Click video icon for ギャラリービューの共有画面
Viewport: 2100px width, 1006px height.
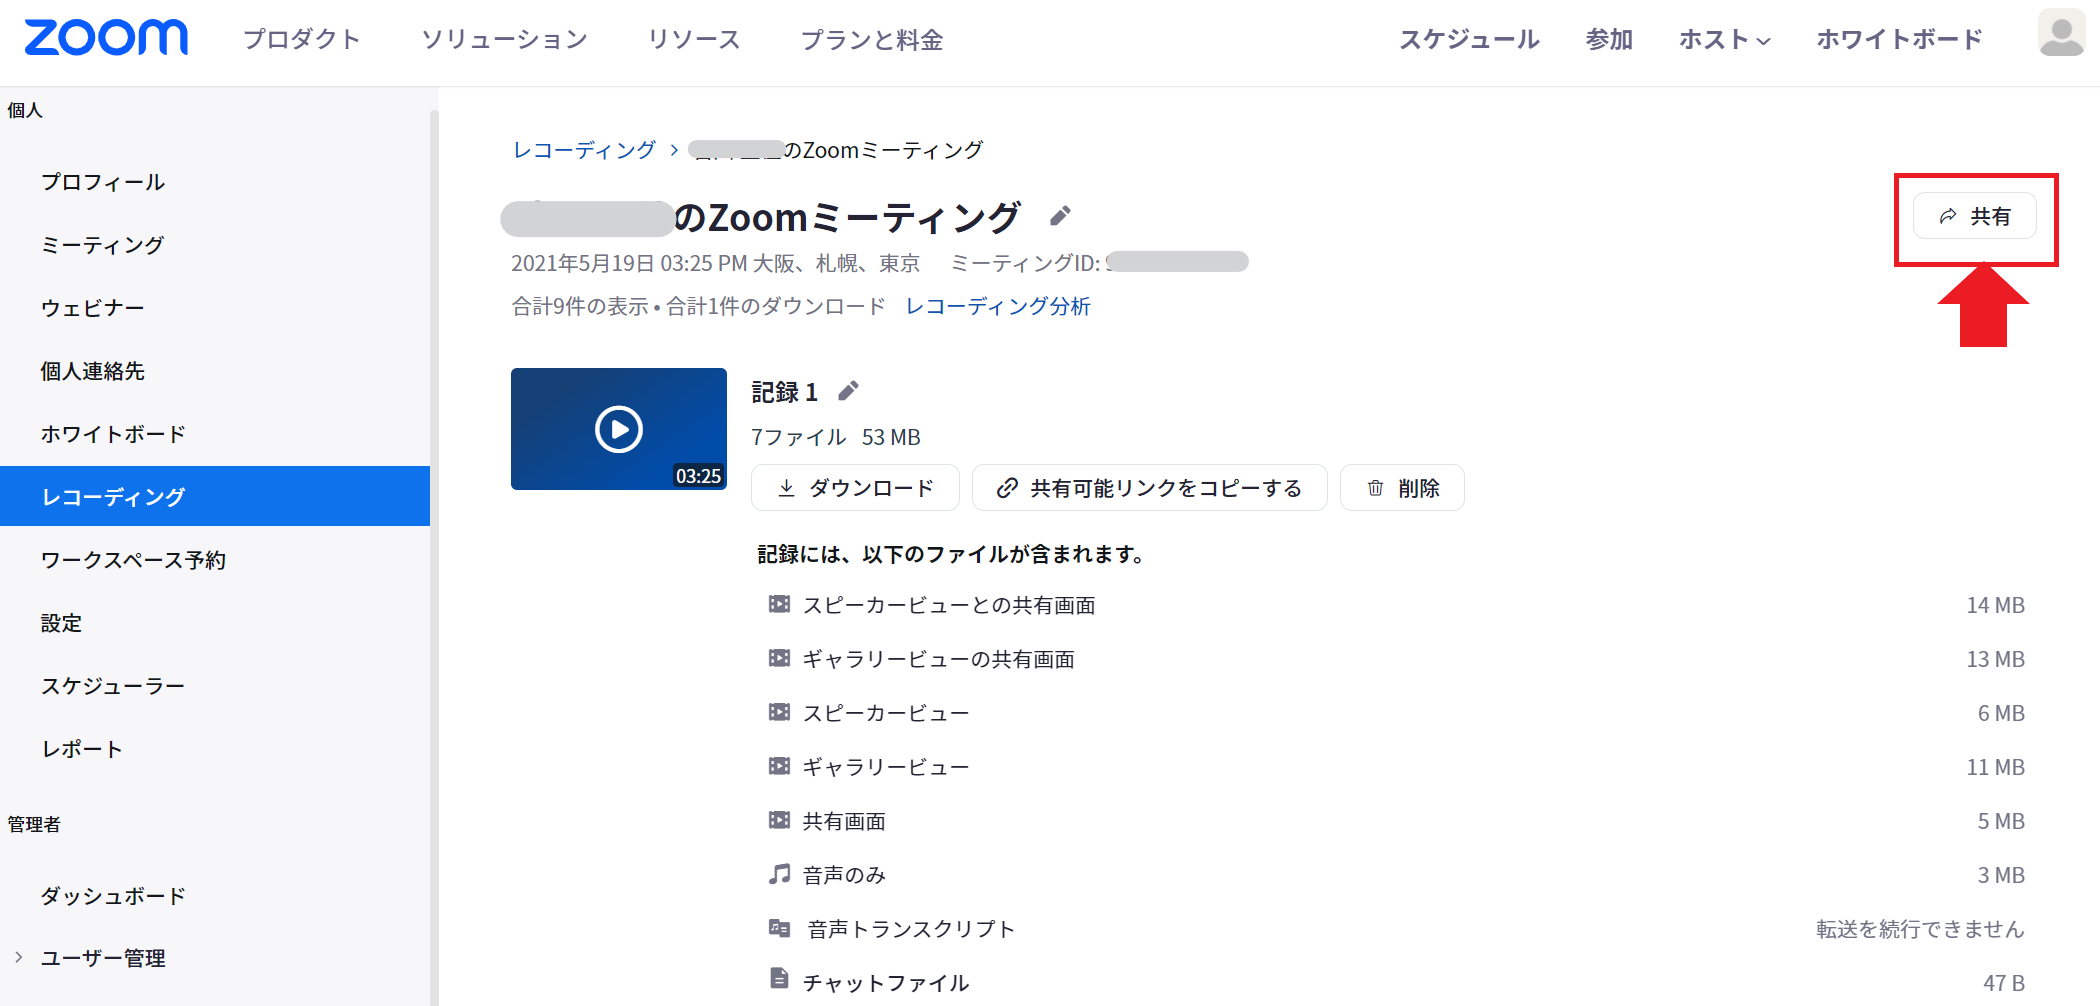pos(779,658)
